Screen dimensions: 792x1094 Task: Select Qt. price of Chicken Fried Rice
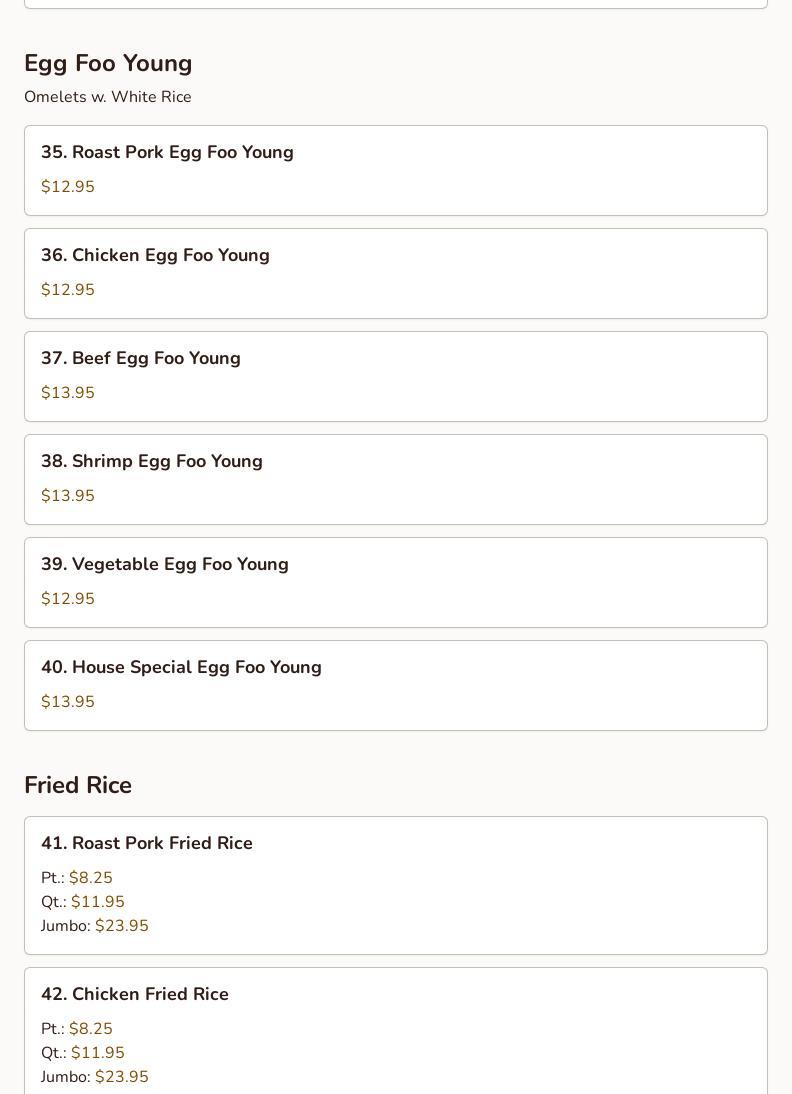pyautogui.click(x=97, y=1053)
